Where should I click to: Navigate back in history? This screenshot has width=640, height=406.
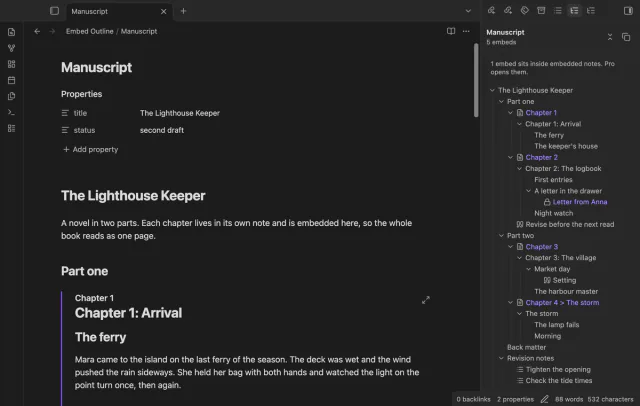37,31
